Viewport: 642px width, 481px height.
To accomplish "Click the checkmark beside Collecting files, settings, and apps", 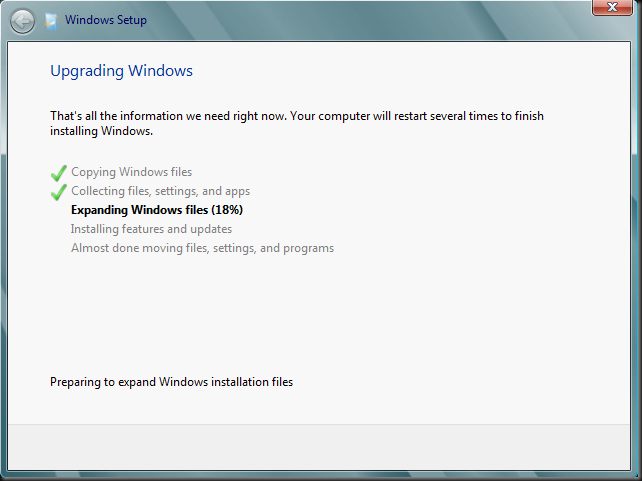I will click(x=59, y=192).
